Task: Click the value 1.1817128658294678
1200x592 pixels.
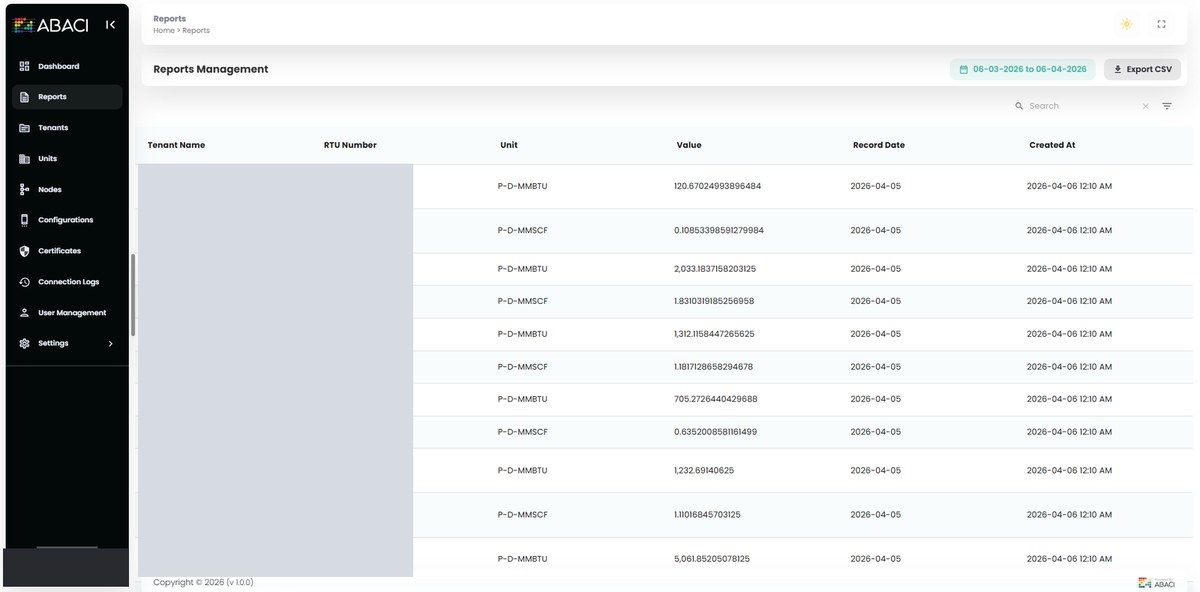Action: [713, 367]
